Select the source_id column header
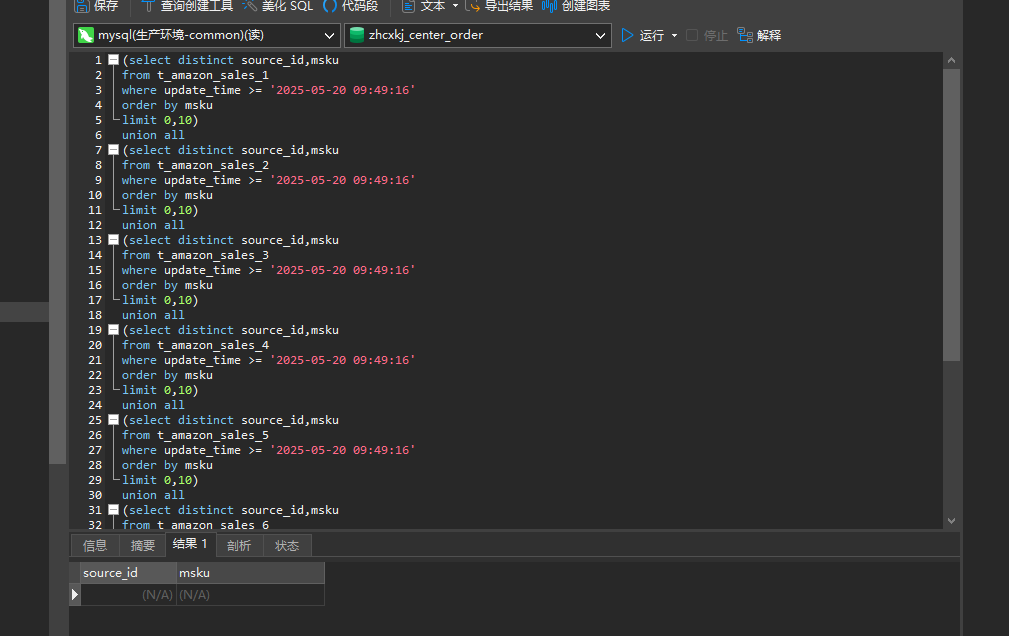The height and width of the screenshot is (636, 1009). 129,573
